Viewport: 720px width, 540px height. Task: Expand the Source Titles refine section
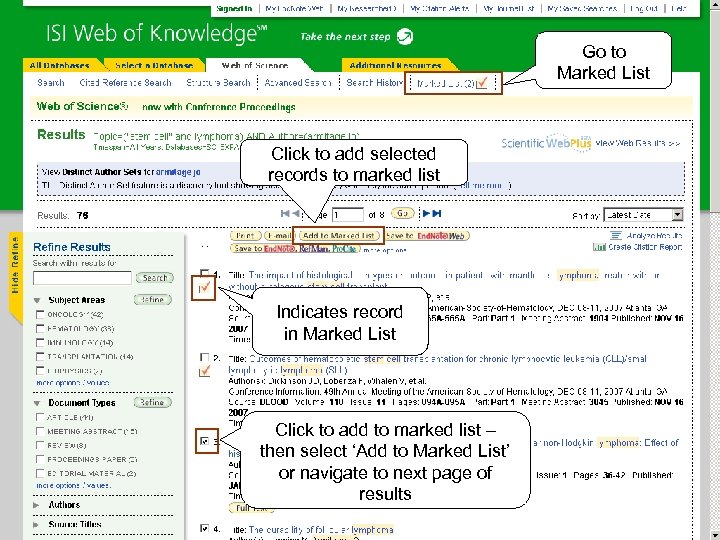tap(37, 524)
